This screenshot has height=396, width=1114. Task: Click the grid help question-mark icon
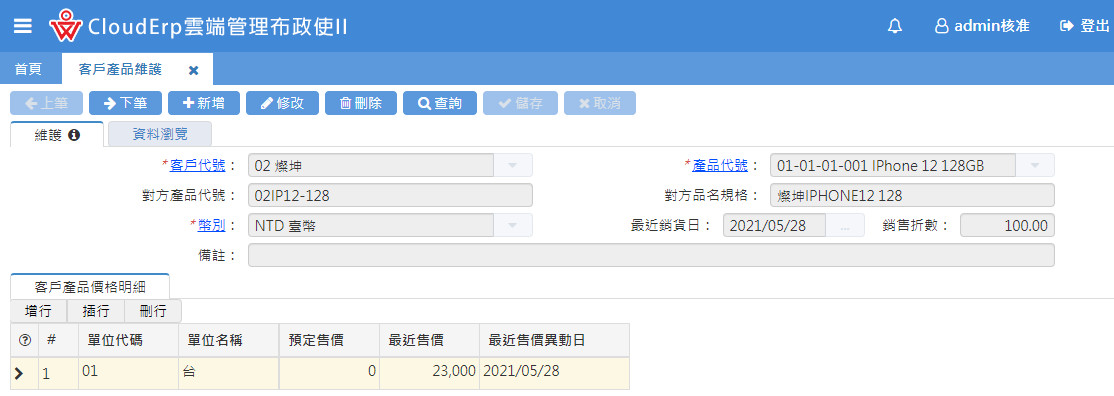point(24,340)
